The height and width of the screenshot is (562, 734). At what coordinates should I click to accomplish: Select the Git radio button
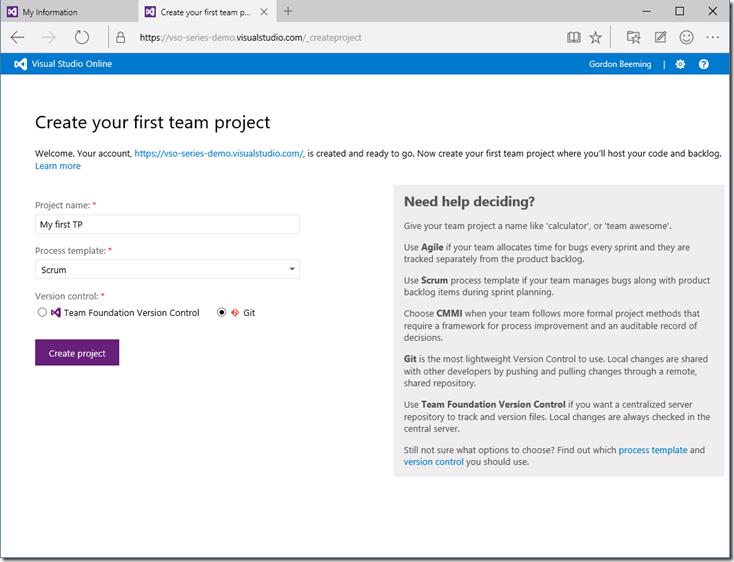click(221, 312)
